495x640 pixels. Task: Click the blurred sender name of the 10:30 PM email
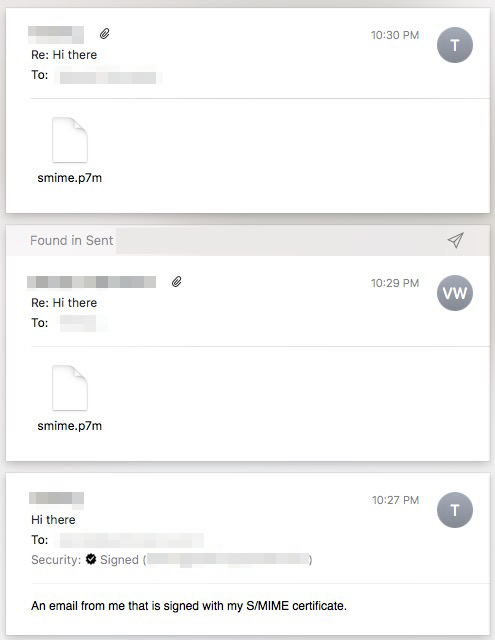(x=56, y=34)
